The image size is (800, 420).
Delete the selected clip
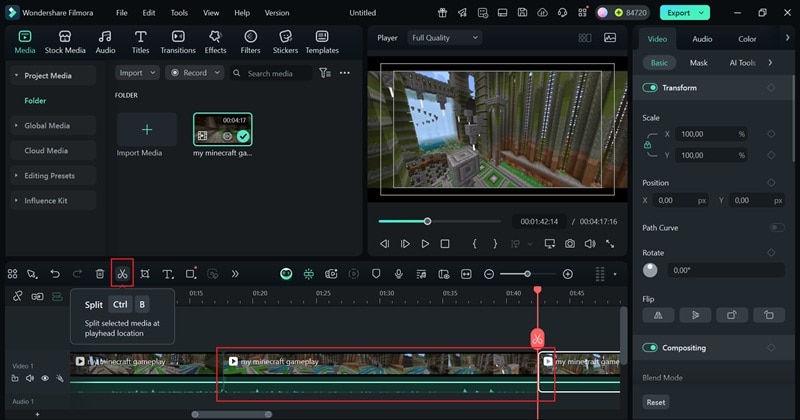tap(100, 274)
